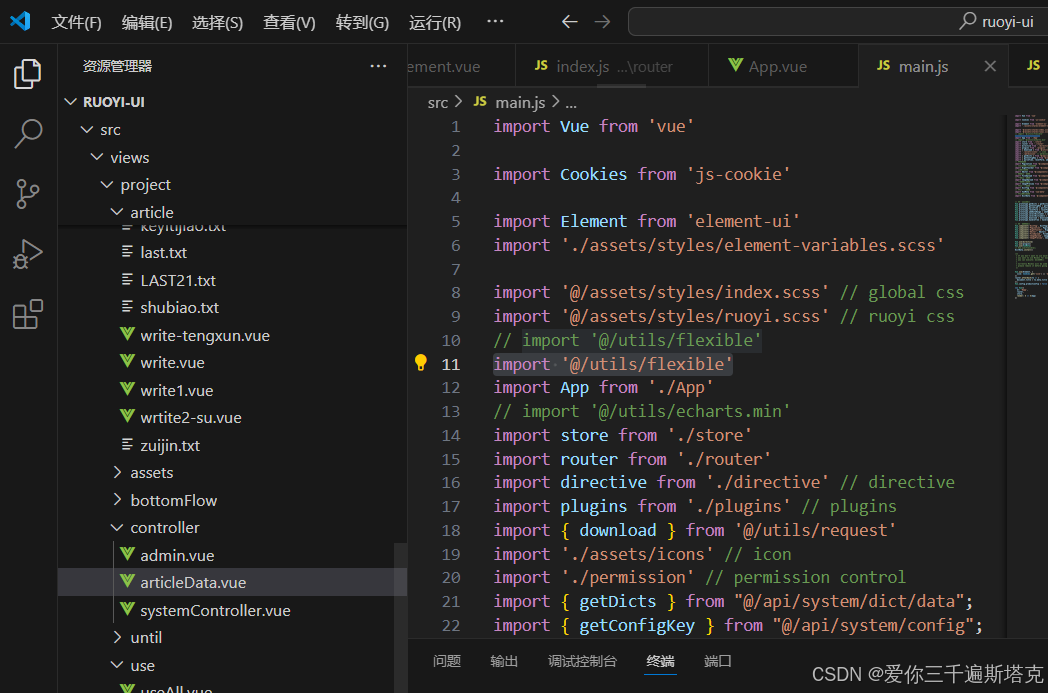Open the Extensions view
This screenshot has height=693, width=1048.
[x=27, y=314]
